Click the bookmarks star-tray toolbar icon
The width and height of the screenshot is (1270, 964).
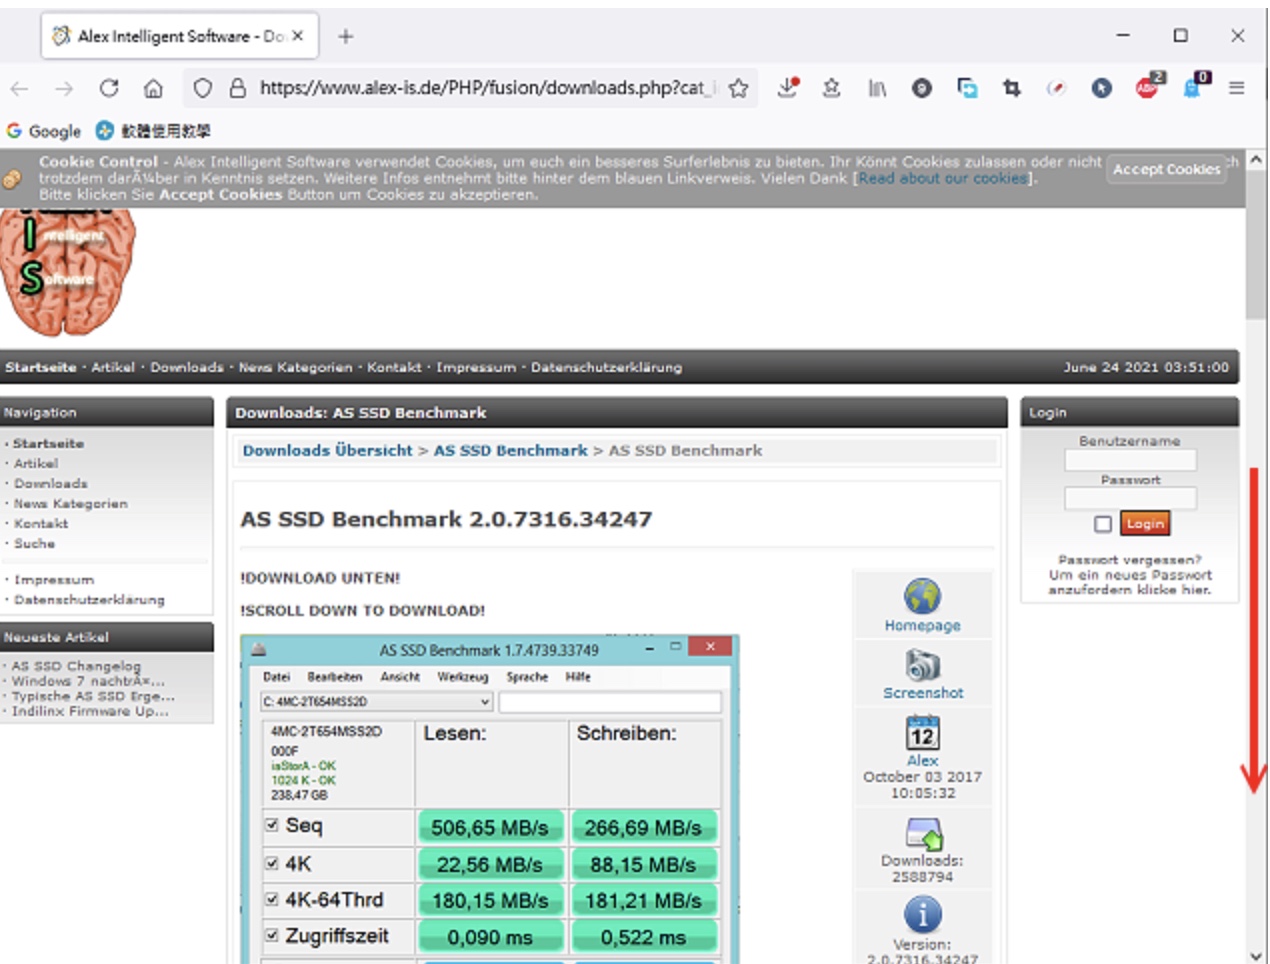pos(831,88)
